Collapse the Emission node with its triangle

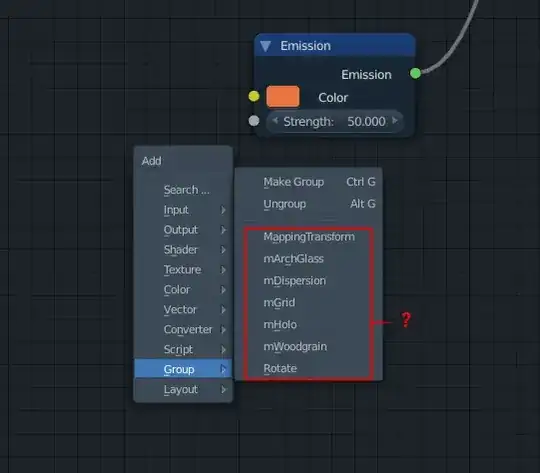pyautogui.click(x=266, y=46)
